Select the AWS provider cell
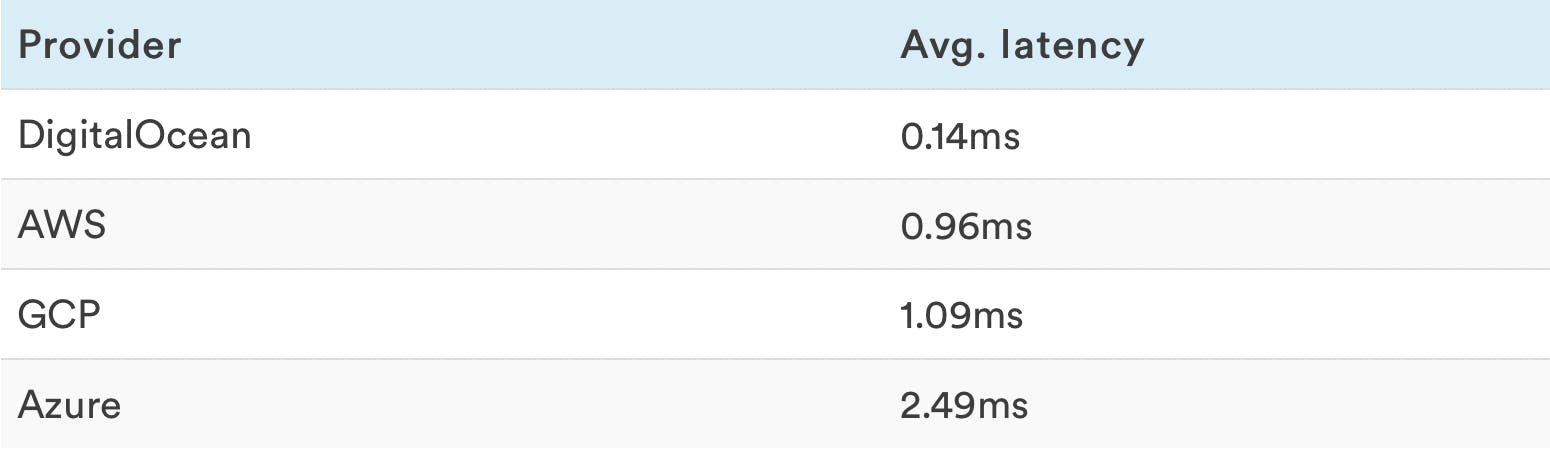 (62, 225)
